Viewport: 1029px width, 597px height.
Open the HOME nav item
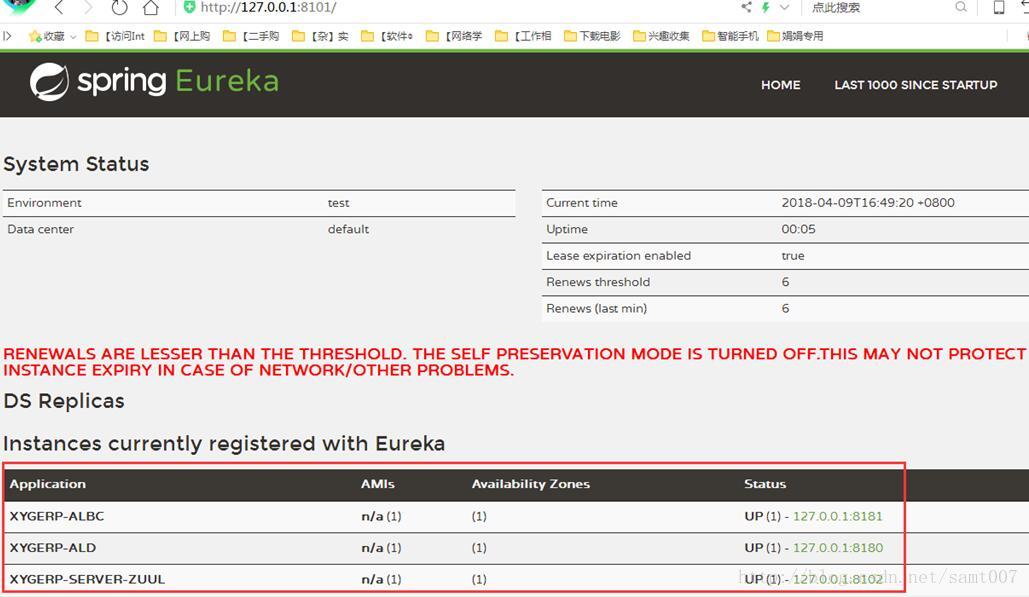tap(780, 85)
